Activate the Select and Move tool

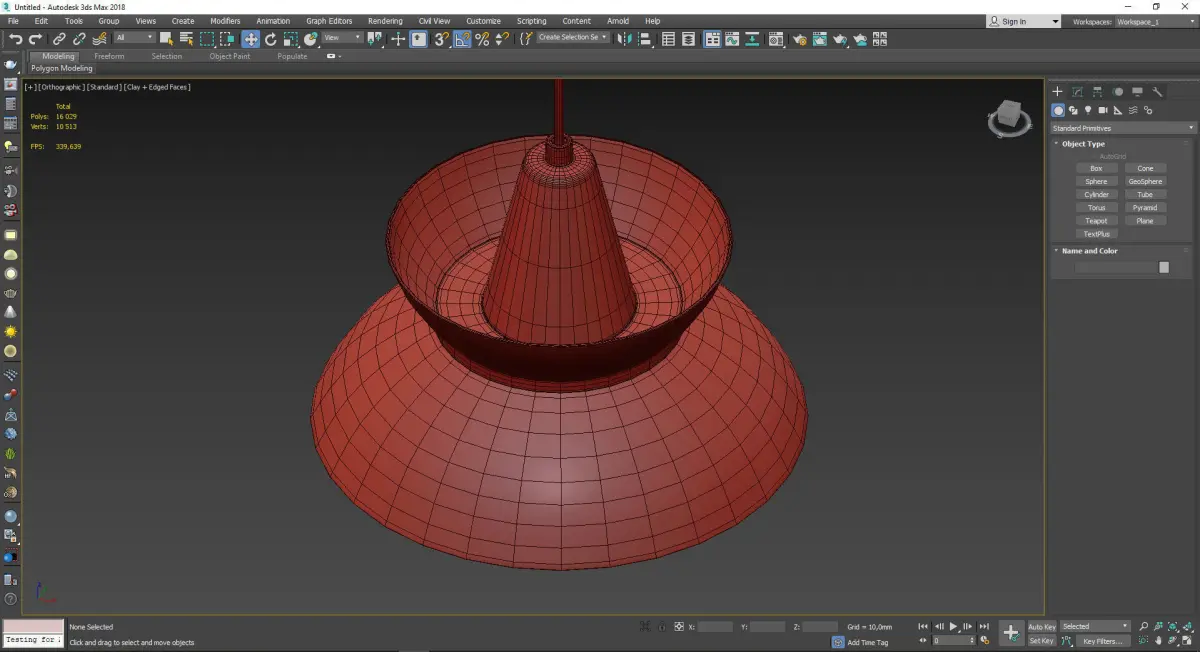(250, 39)
